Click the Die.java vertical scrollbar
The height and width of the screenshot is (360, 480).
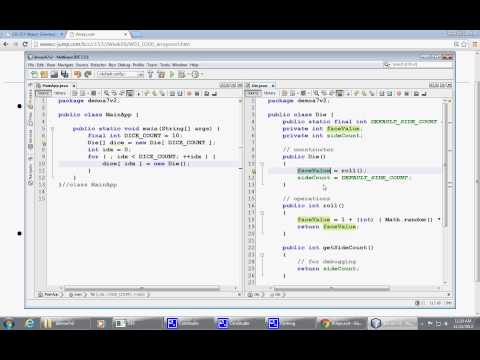445,165
